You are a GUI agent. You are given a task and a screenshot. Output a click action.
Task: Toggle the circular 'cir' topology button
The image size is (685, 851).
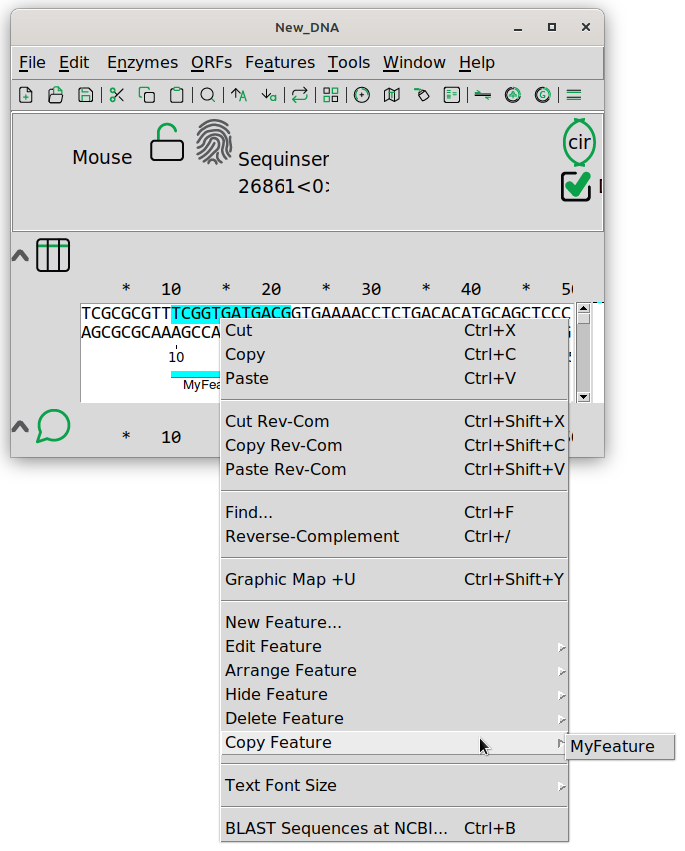[x=579, y=142]
